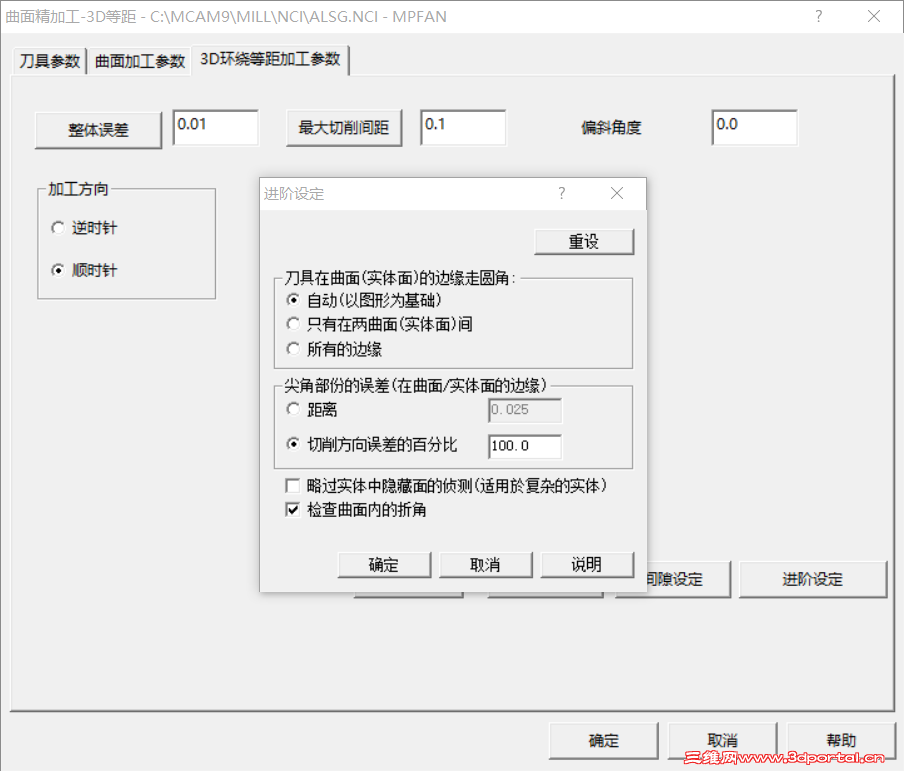This screenshot has width=904, height=771.
Task: Enable 略过实体中隐藏面的侦测 checkbox
Action: [292, 485]
